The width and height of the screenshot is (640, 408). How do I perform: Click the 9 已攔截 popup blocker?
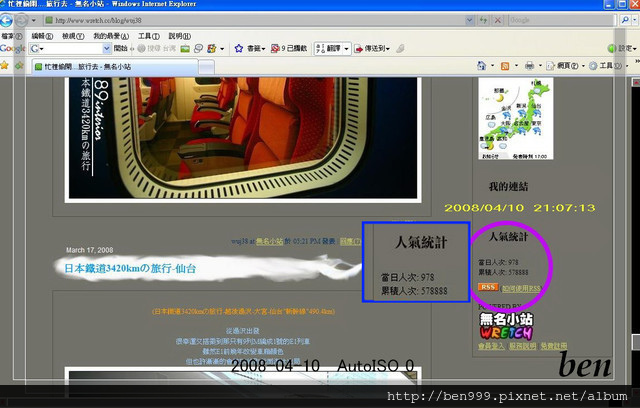tap(289, 49)
